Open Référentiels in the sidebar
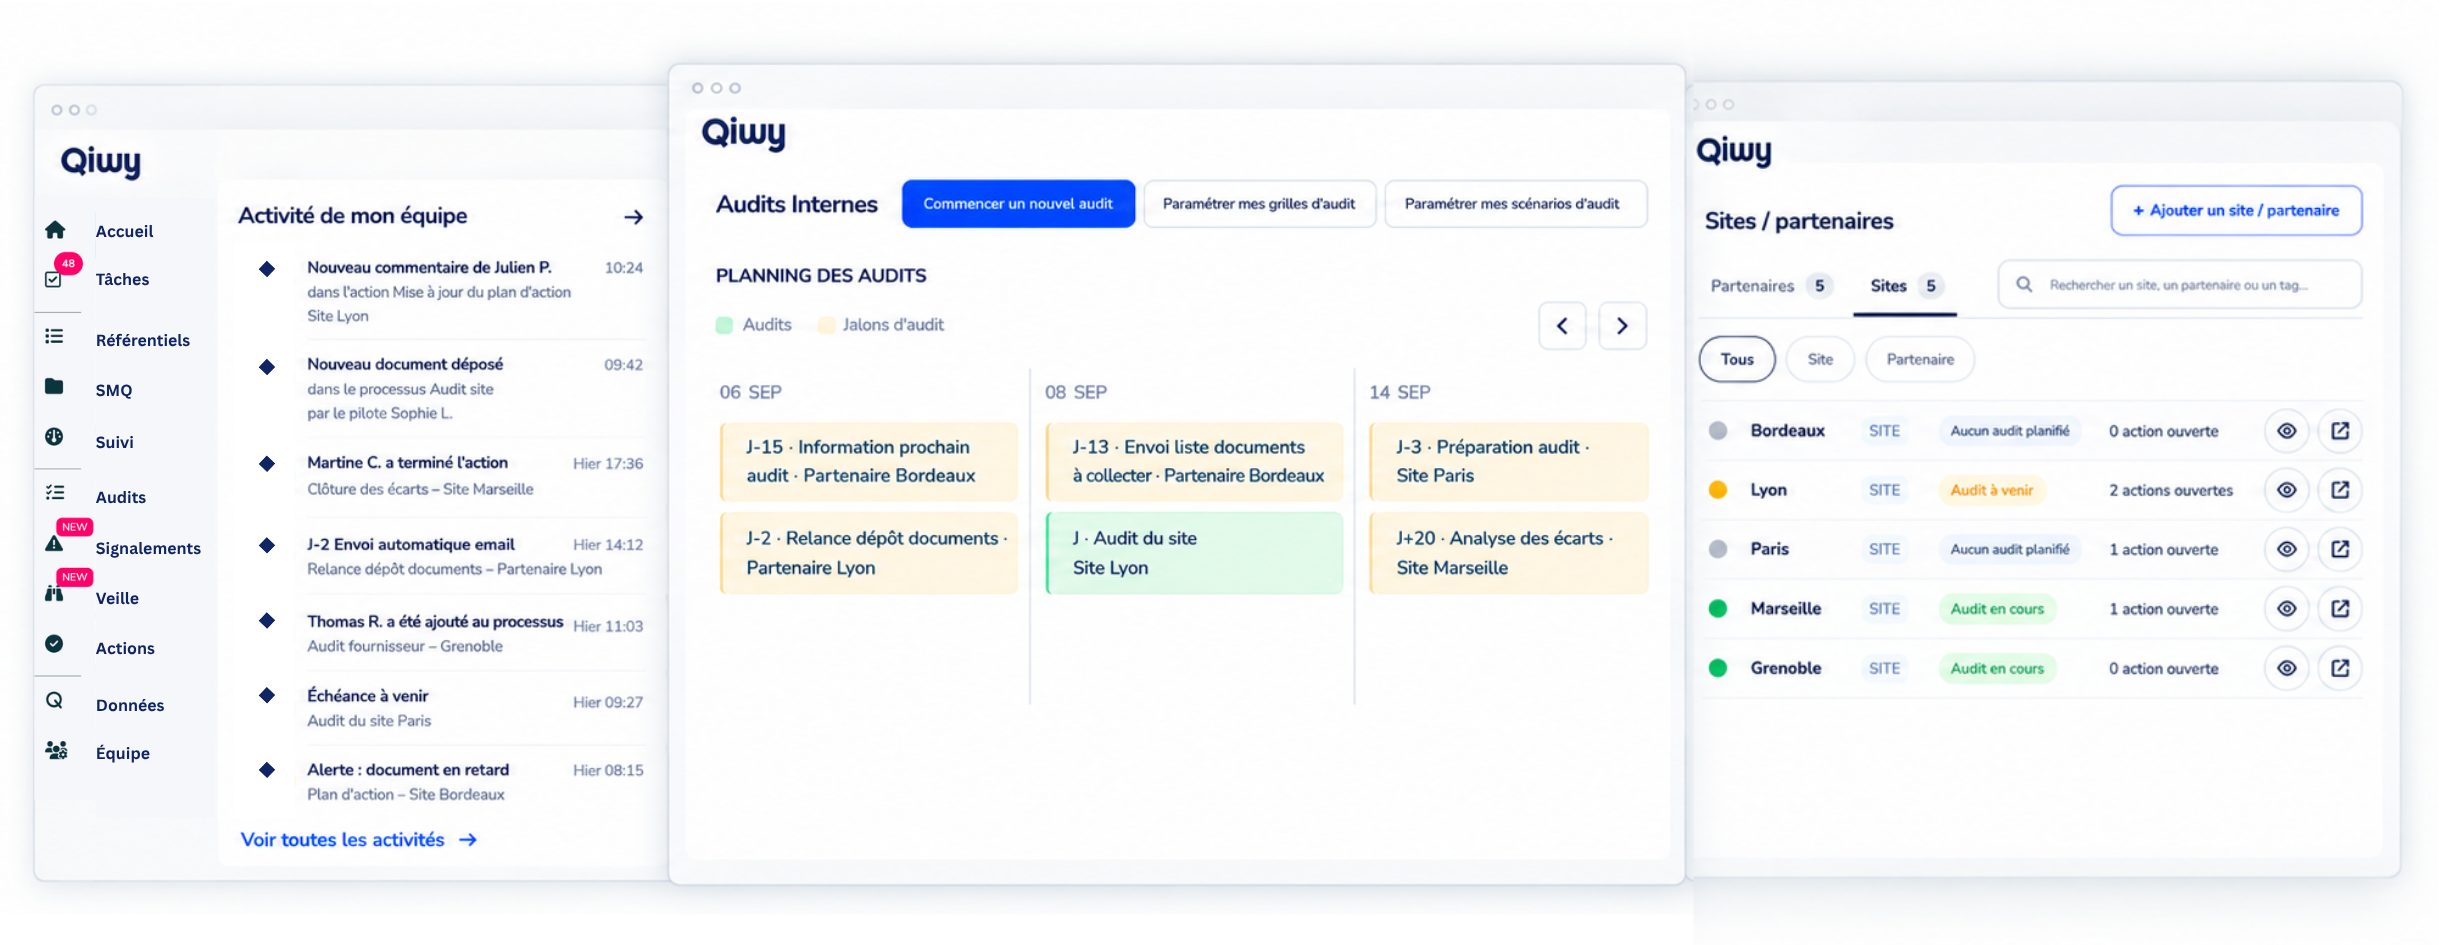 142,340
